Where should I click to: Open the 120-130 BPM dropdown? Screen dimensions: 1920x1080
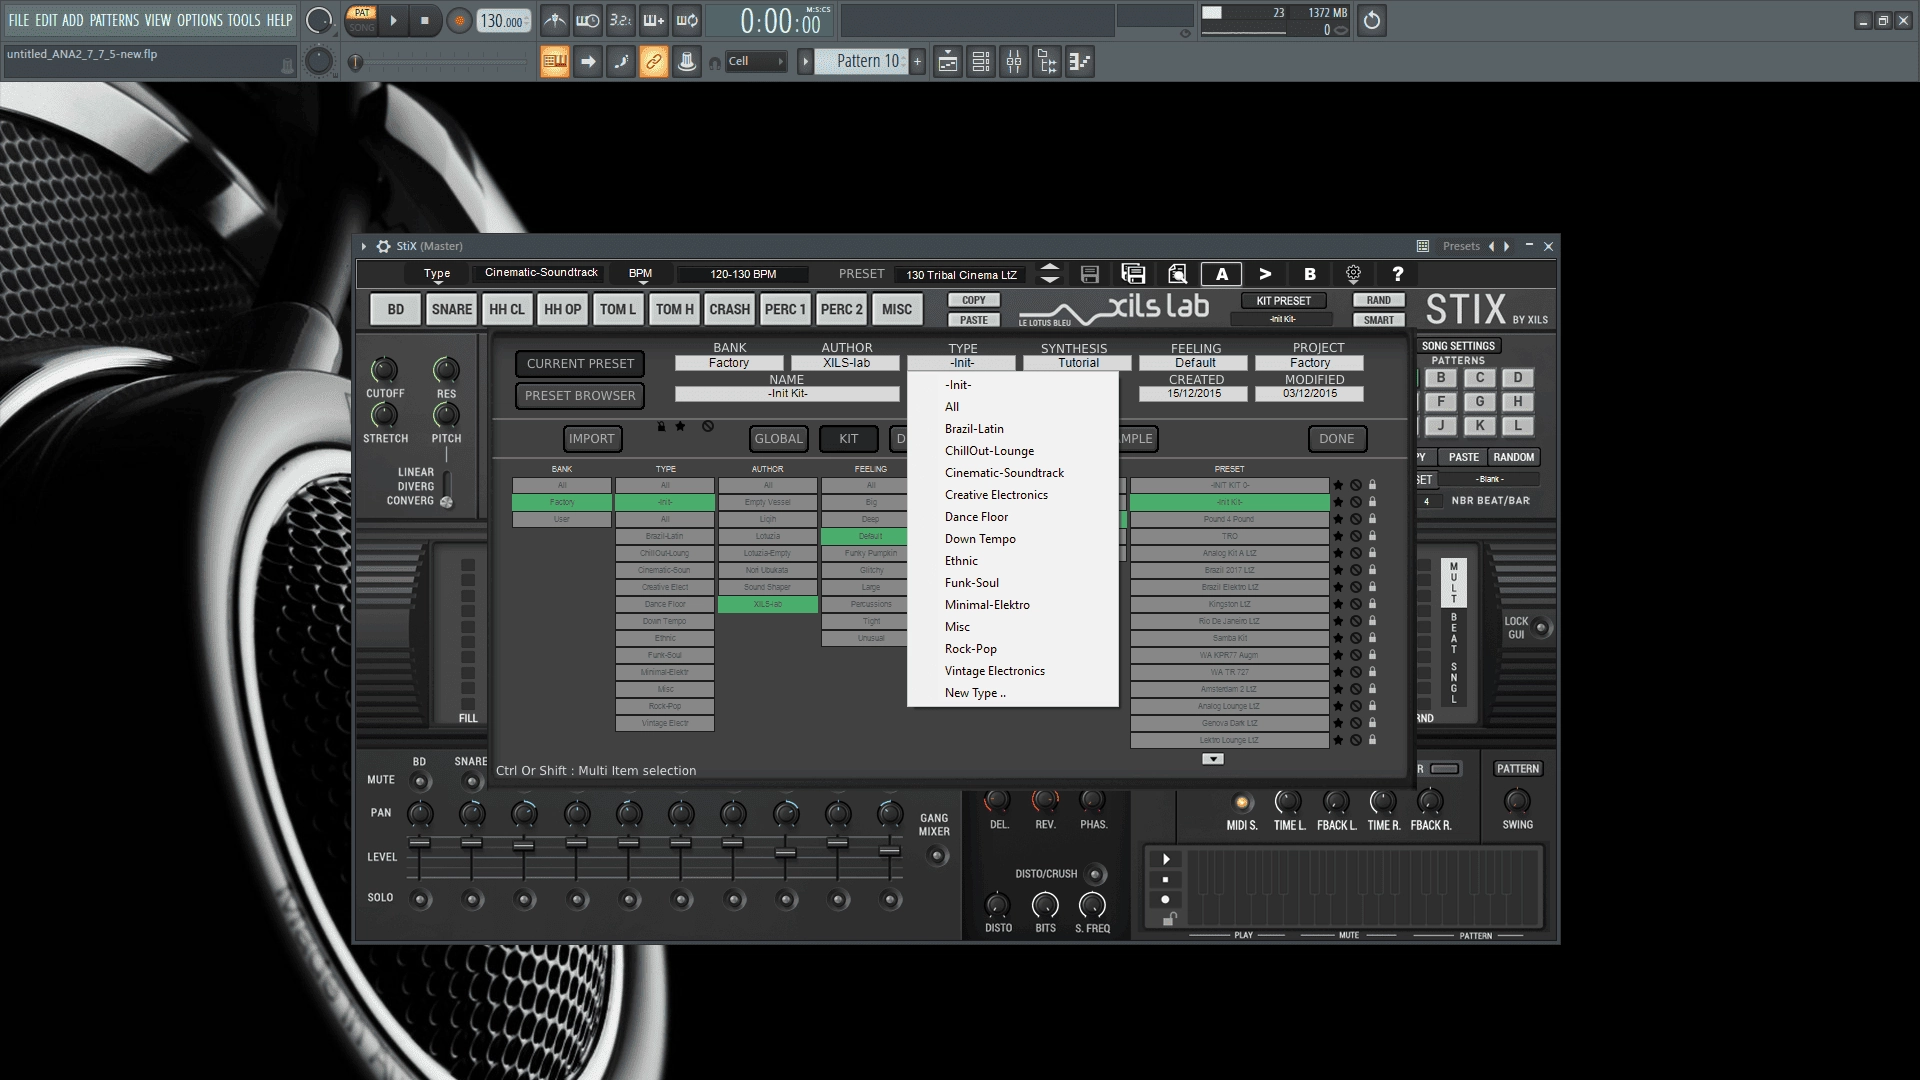(743, 274)
